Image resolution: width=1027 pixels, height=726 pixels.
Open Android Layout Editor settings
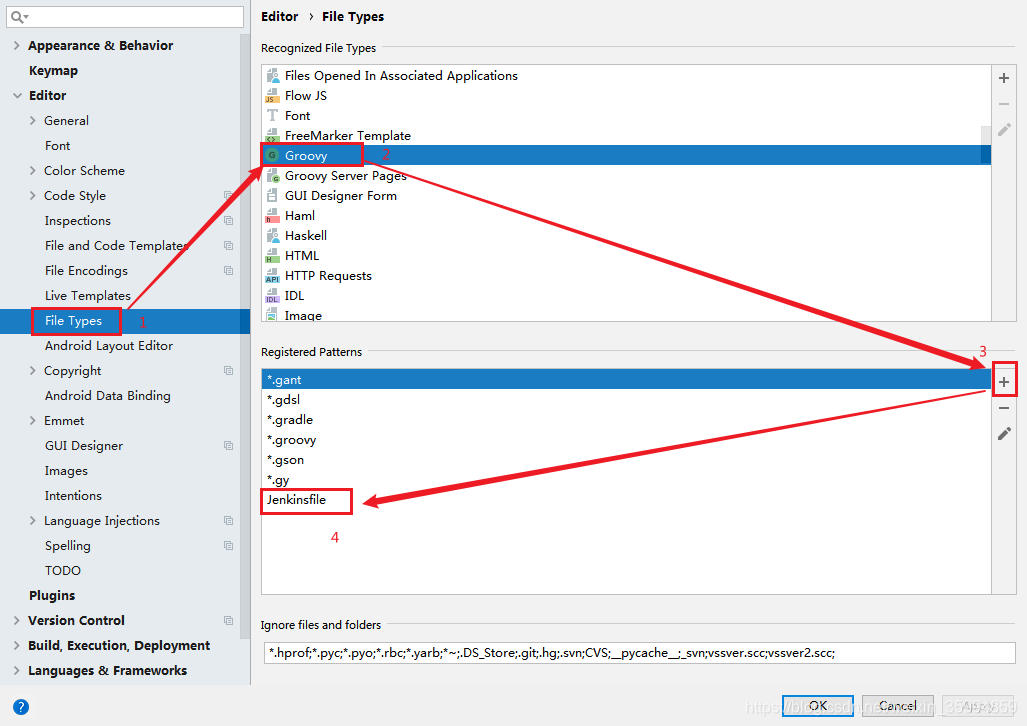tap(109, 345)
